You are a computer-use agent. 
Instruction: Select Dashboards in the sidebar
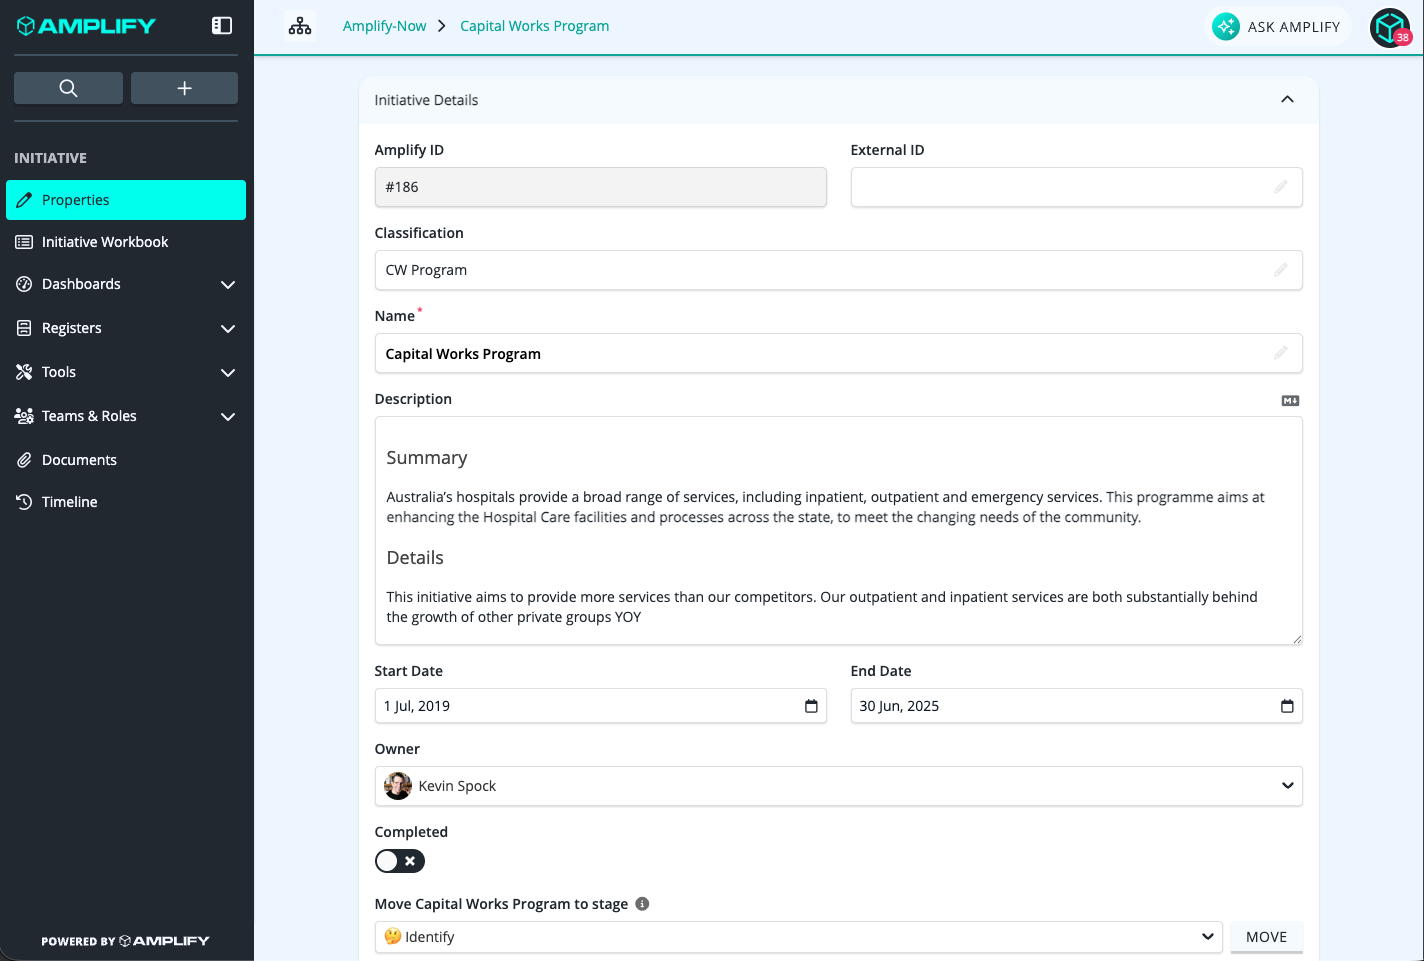(126, 284)
